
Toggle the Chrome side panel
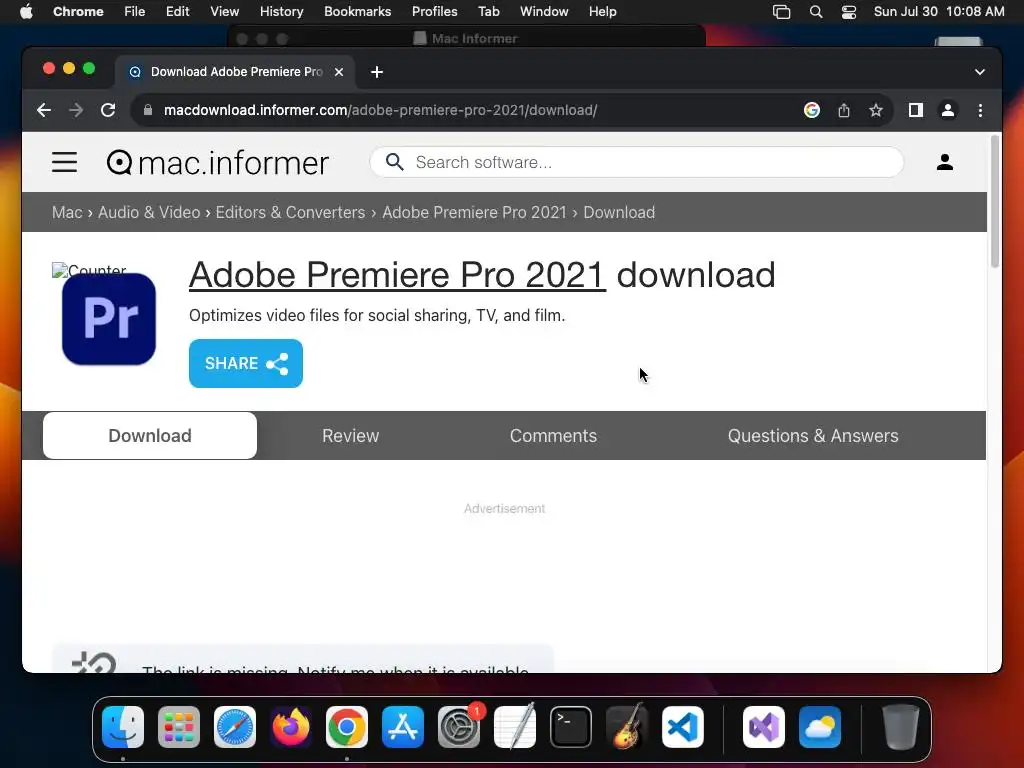pos(916,110)
